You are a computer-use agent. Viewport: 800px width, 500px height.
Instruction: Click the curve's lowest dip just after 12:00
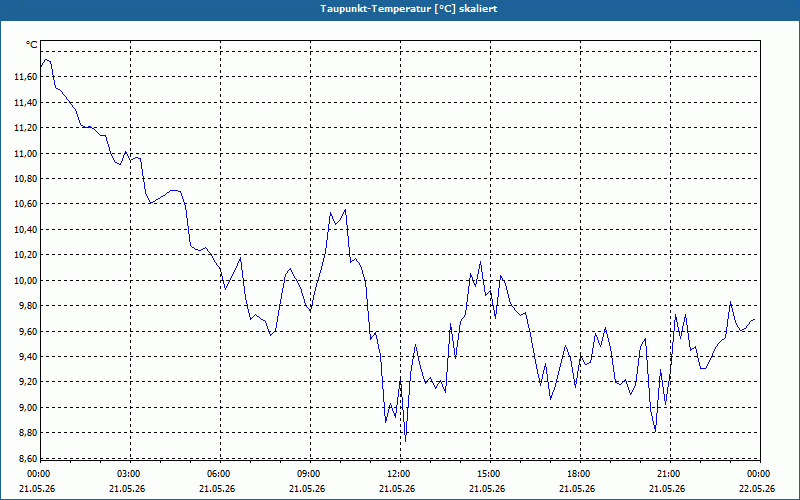point(405,441)
